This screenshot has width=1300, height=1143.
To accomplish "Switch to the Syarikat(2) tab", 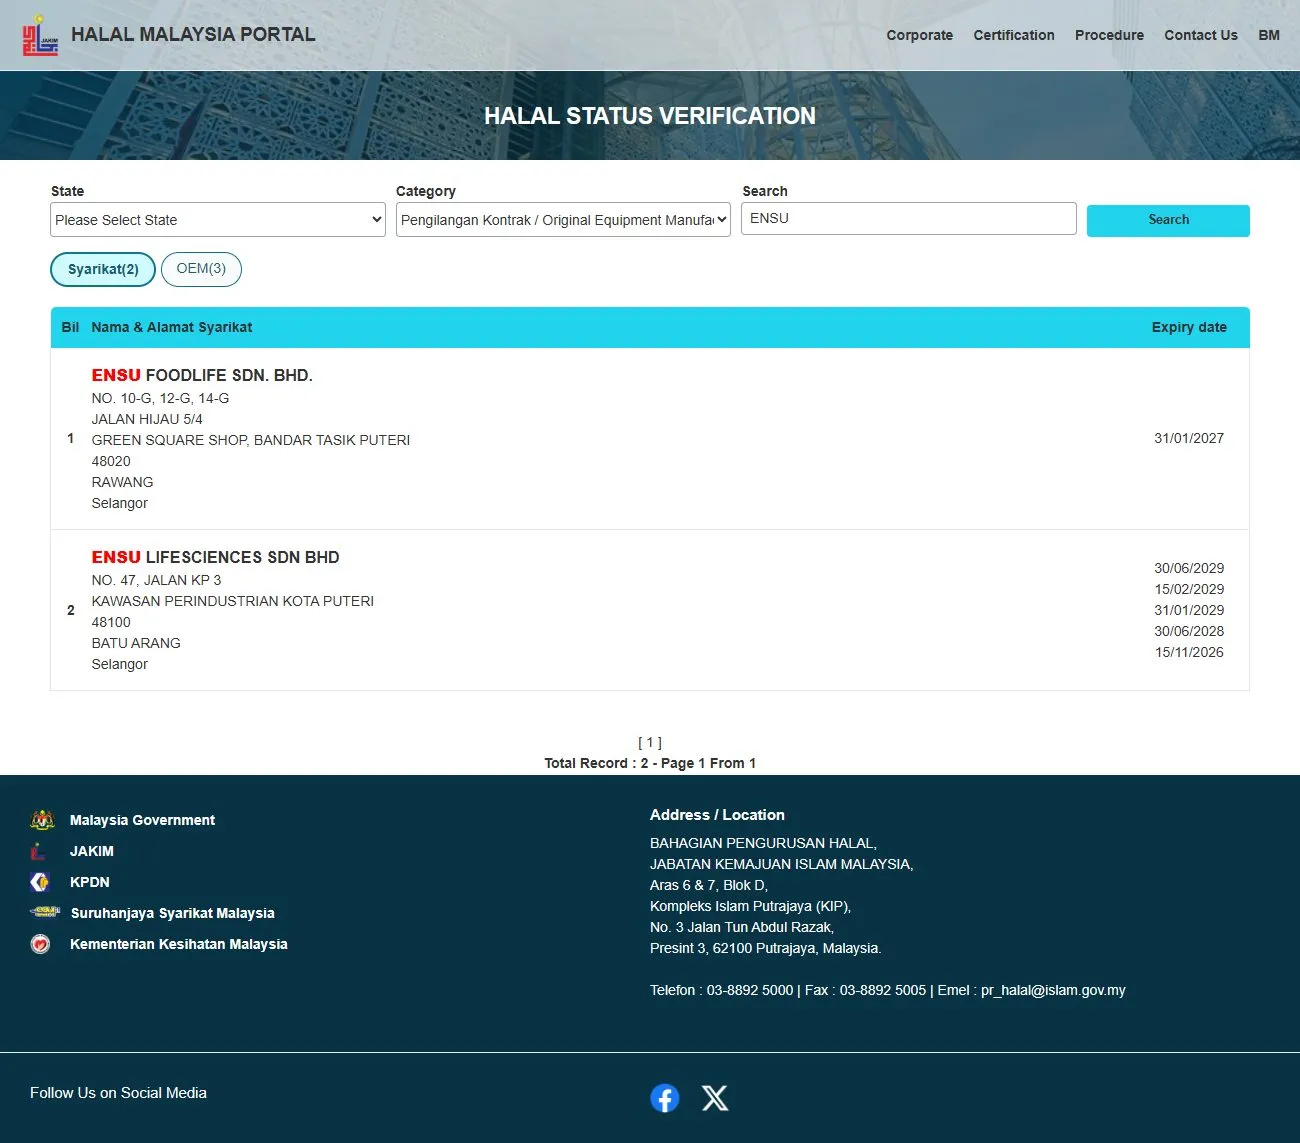I will 103,269.
